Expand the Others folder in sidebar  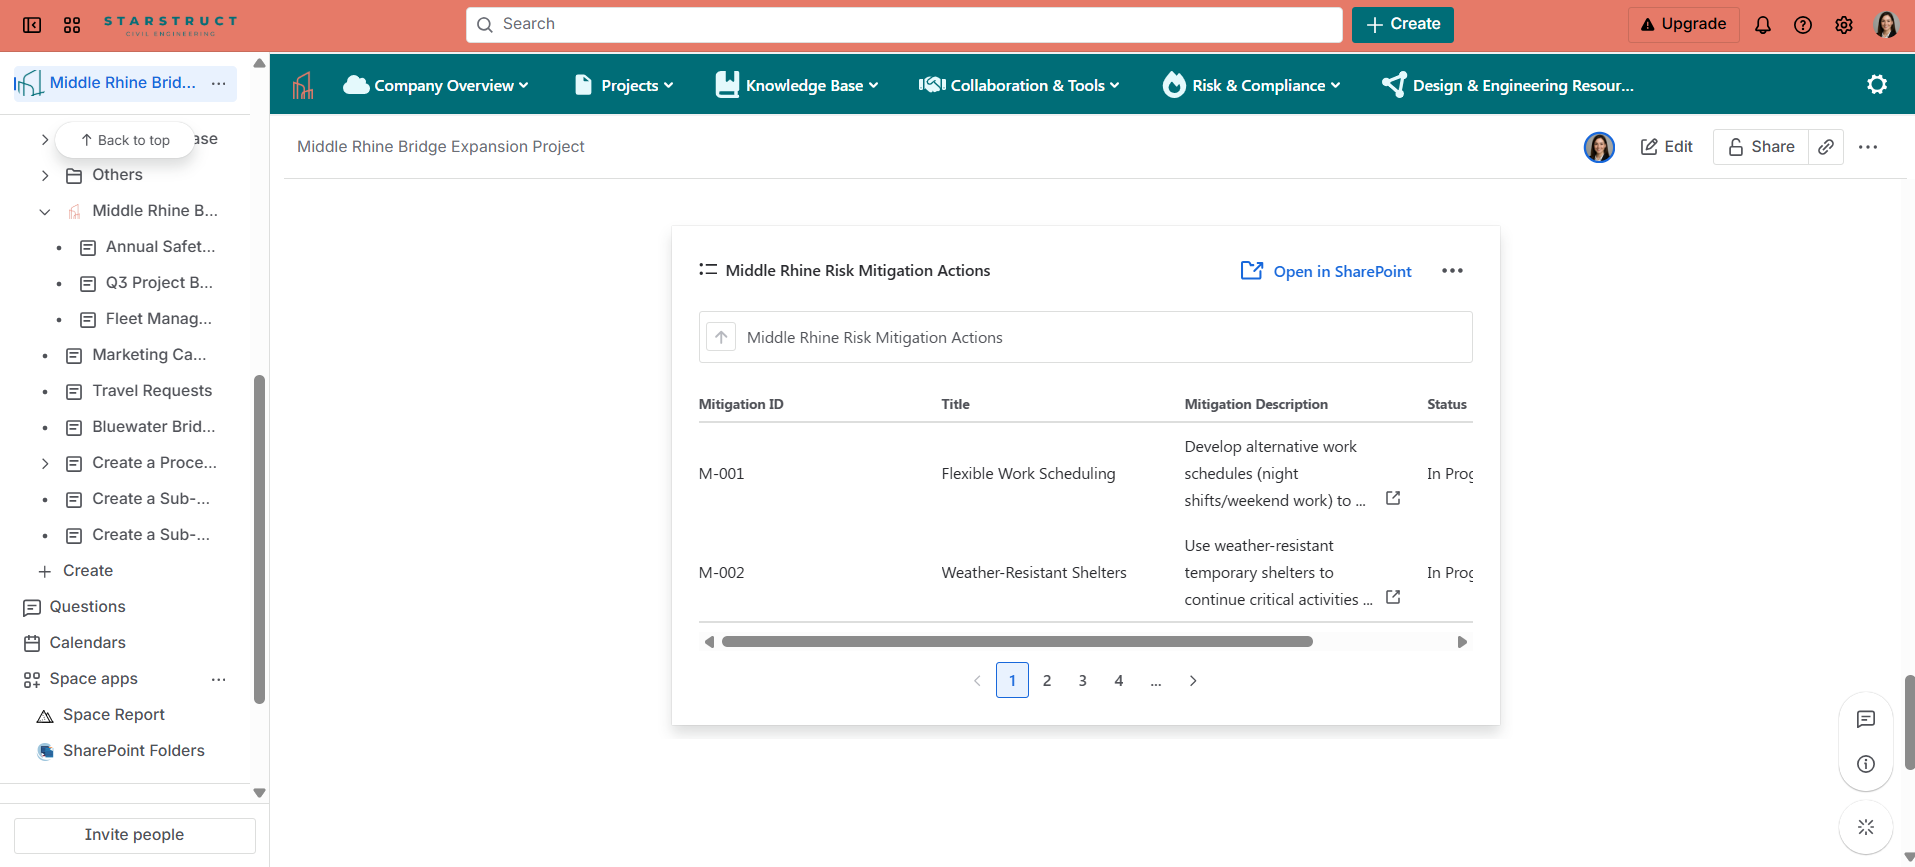45,176
